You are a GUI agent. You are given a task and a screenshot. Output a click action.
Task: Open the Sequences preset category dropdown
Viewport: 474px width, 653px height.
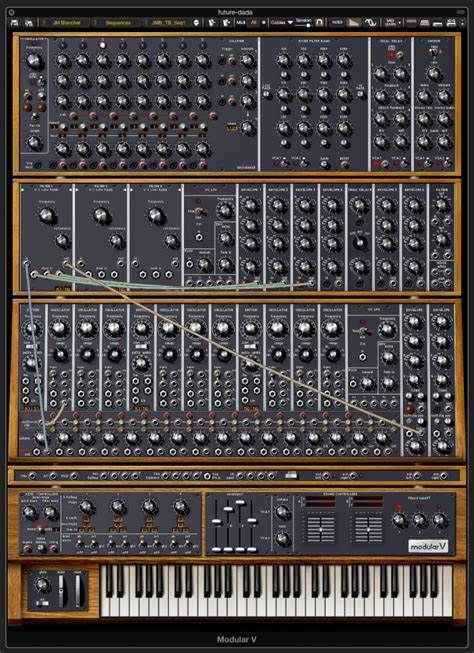point(118,22)
